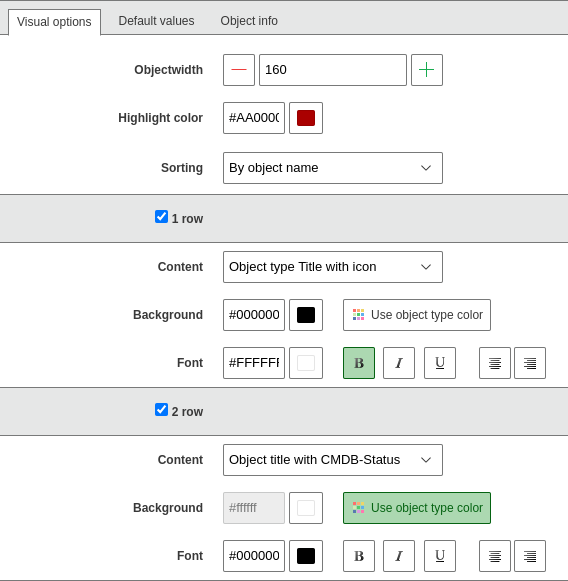Enable Use object type color for row 1
This screenshot has height=581, width=568.
(x=417, y=315)
